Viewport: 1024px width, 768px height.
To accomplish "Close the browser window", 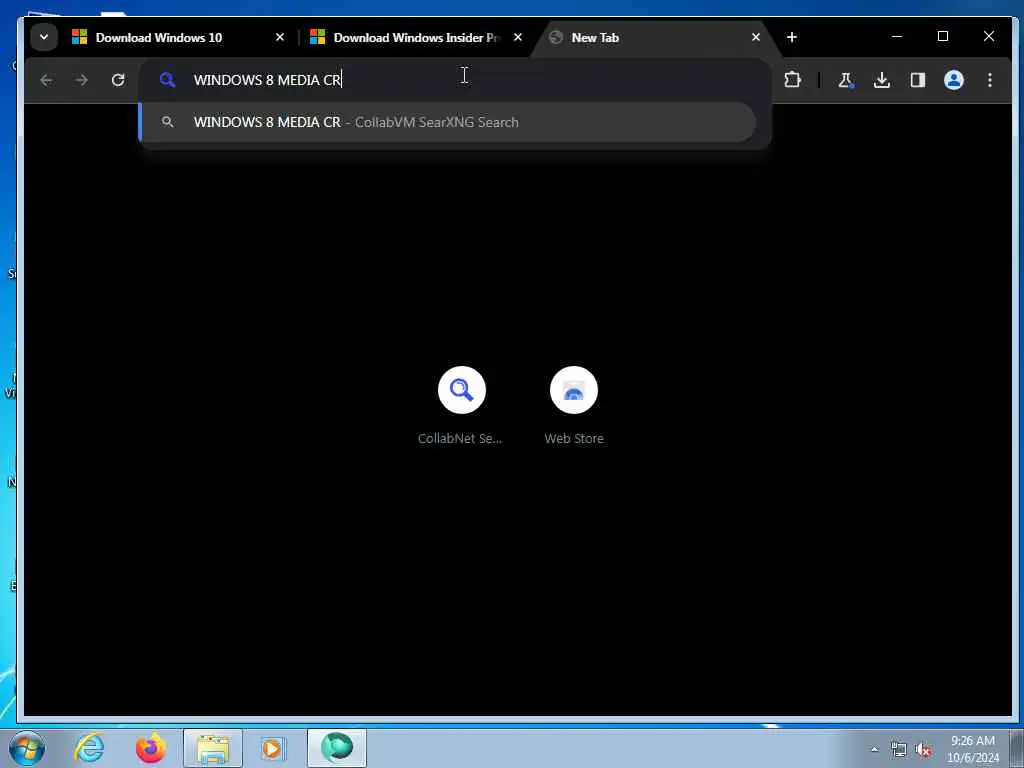I will pyautogui.click(x=989, y=37).
